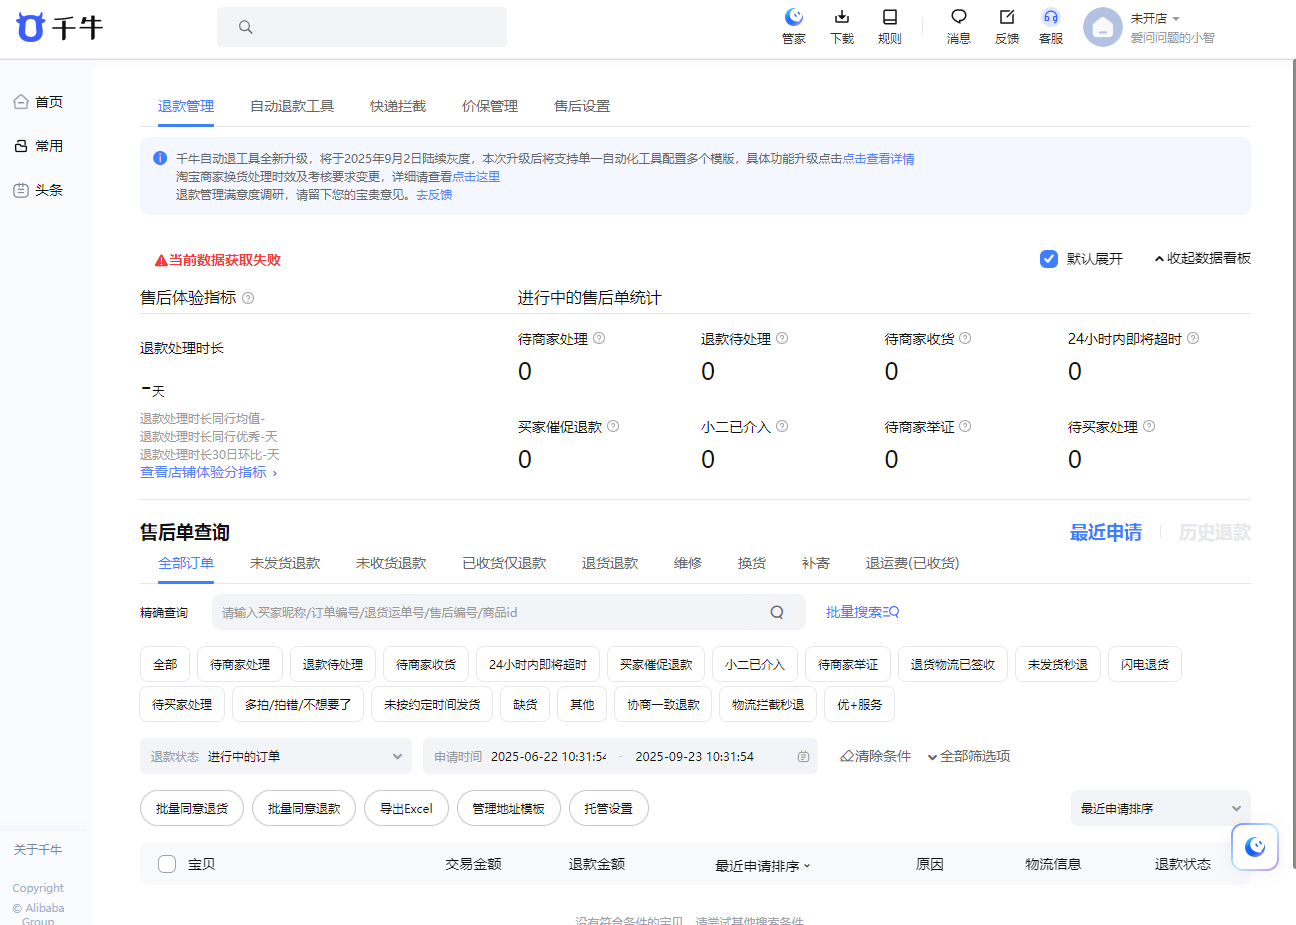Click the help icon beside 待买家处理
Viewport: 1296px width, 925px height.
1149,426
